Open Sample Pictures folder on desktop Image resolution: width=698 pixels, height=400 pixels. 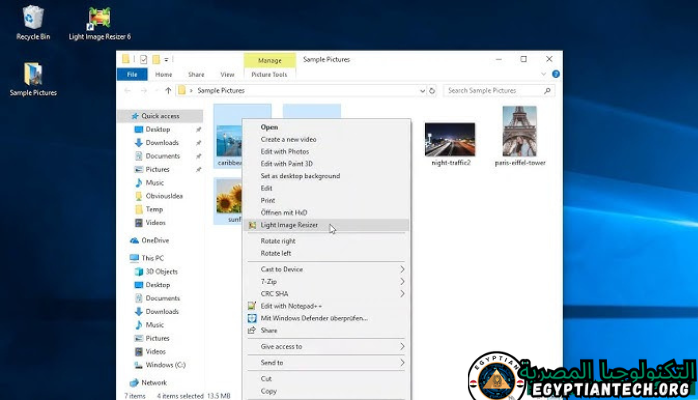33,76
